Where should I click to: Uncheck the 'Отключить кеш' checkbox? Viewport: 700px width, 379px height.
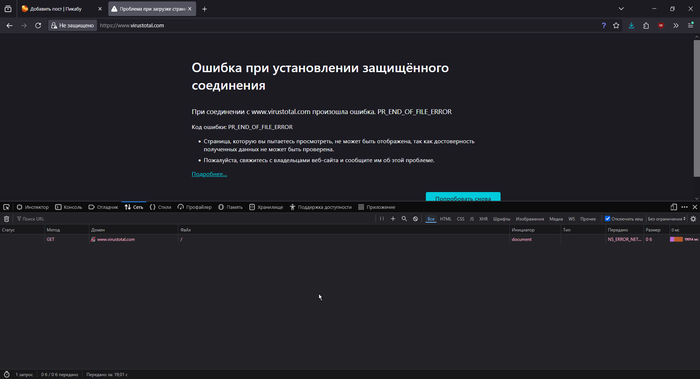[x=607, y=219]
